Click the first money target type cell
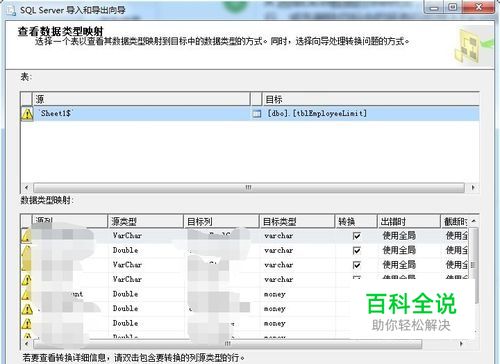This screenshot has height=364, width=500. coord(298,294)
